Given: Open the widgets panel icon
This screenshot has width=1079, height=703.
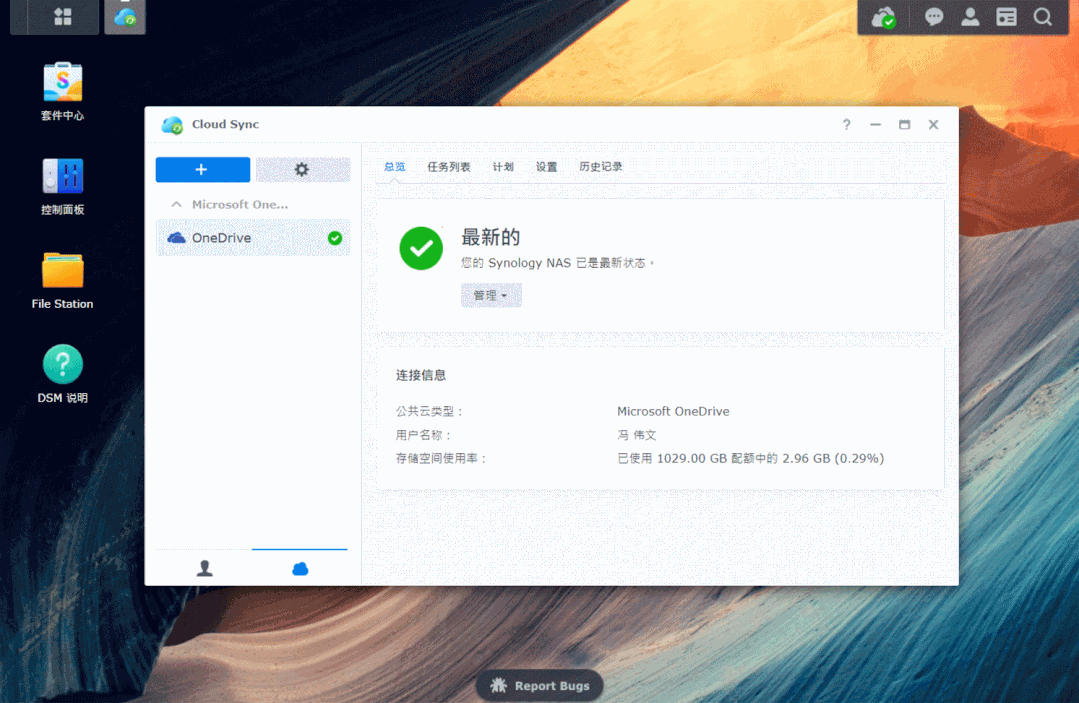Looking at the screenshot, I should tap(1006, 17).
